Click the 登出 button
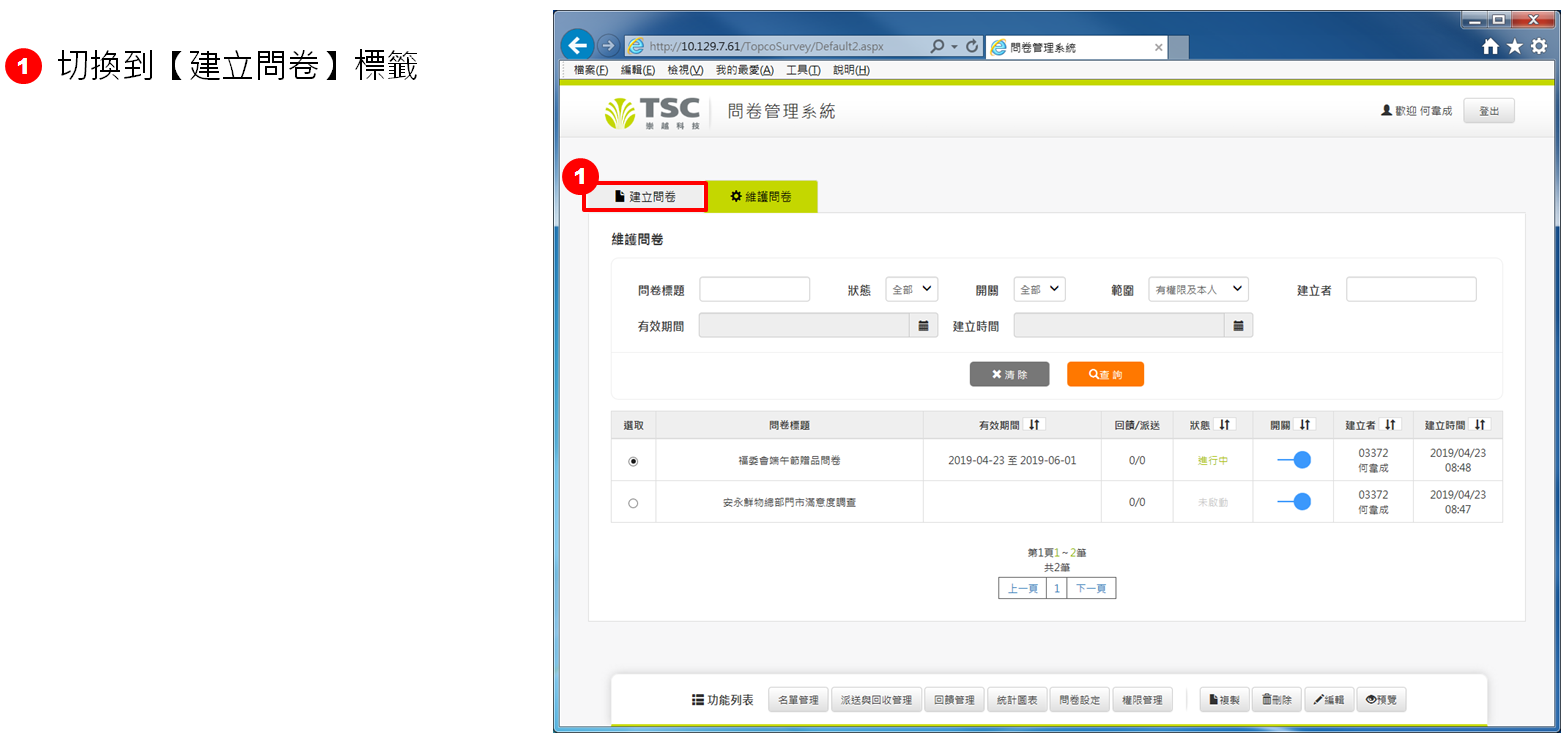Screen dimensions: 1564x739 click(x=1488, y=111)
